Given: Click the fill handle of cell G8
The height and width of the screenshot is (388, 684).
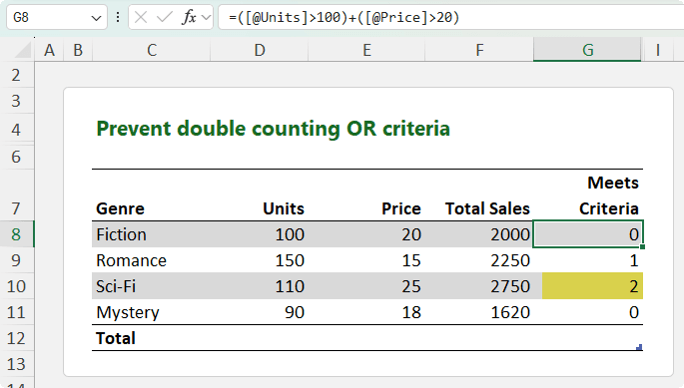Looking at the screenshot, I should point(642,247).
